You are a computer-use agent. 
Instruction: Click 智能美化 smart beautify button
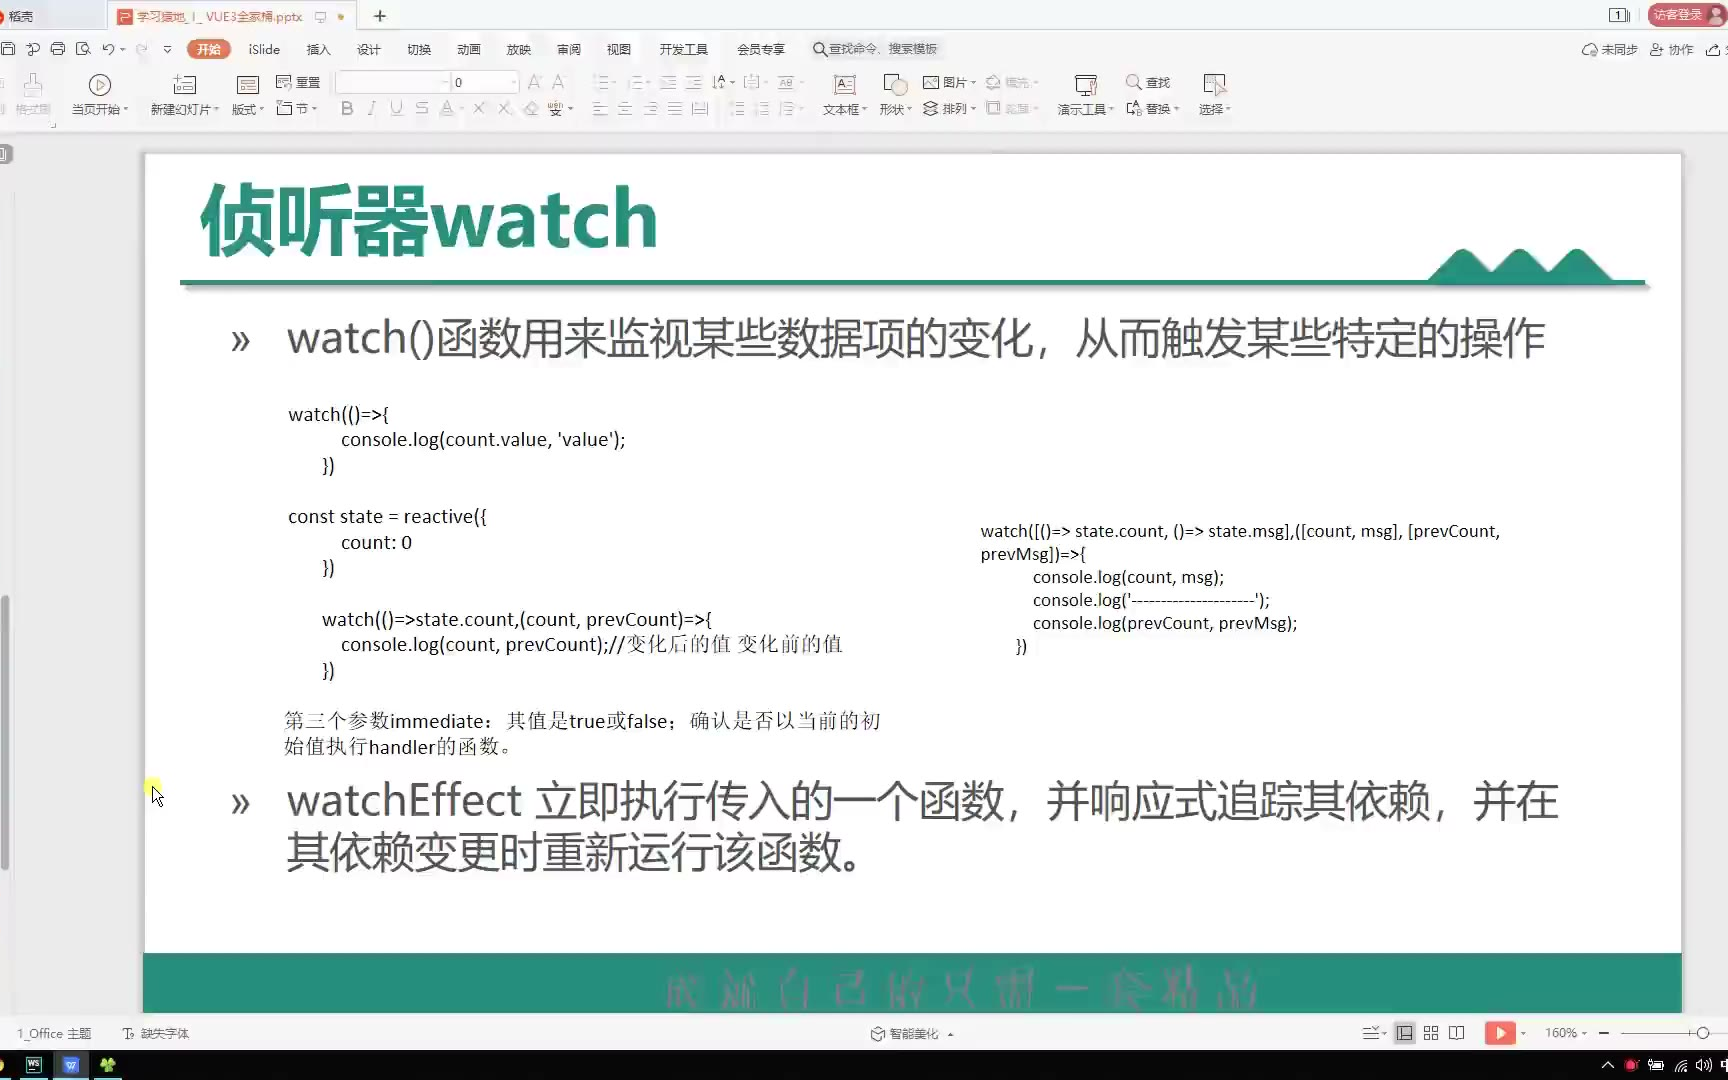[912, 1033]
